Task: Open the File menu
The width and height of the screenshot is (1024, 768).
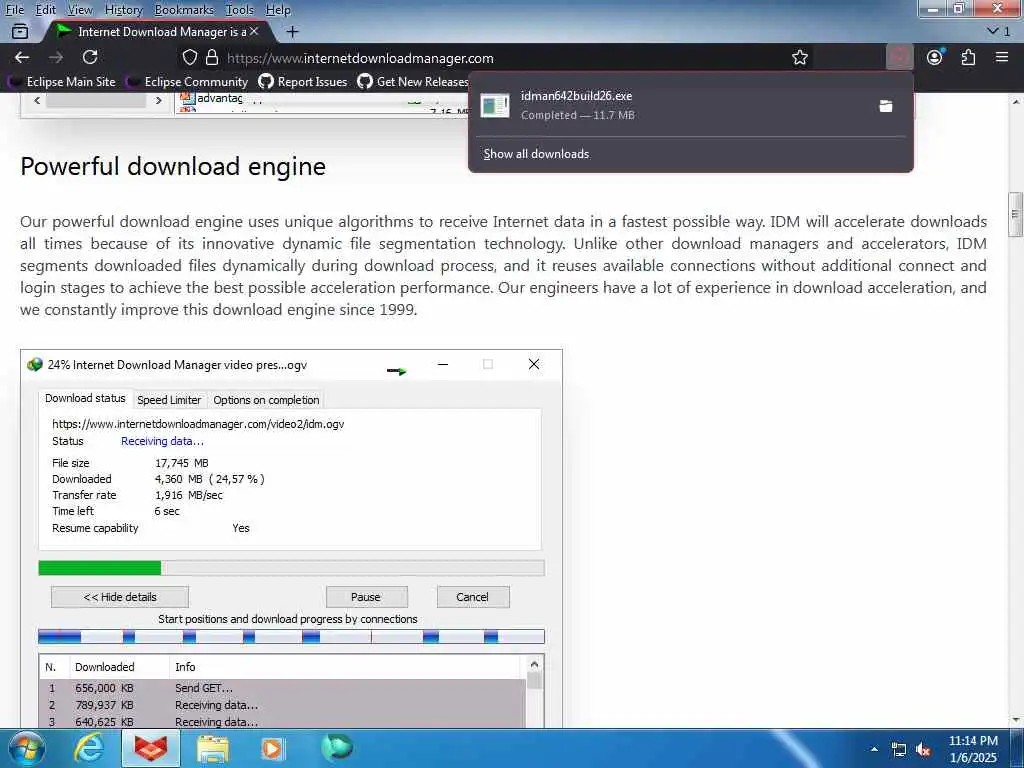Action: click(14, 10)
